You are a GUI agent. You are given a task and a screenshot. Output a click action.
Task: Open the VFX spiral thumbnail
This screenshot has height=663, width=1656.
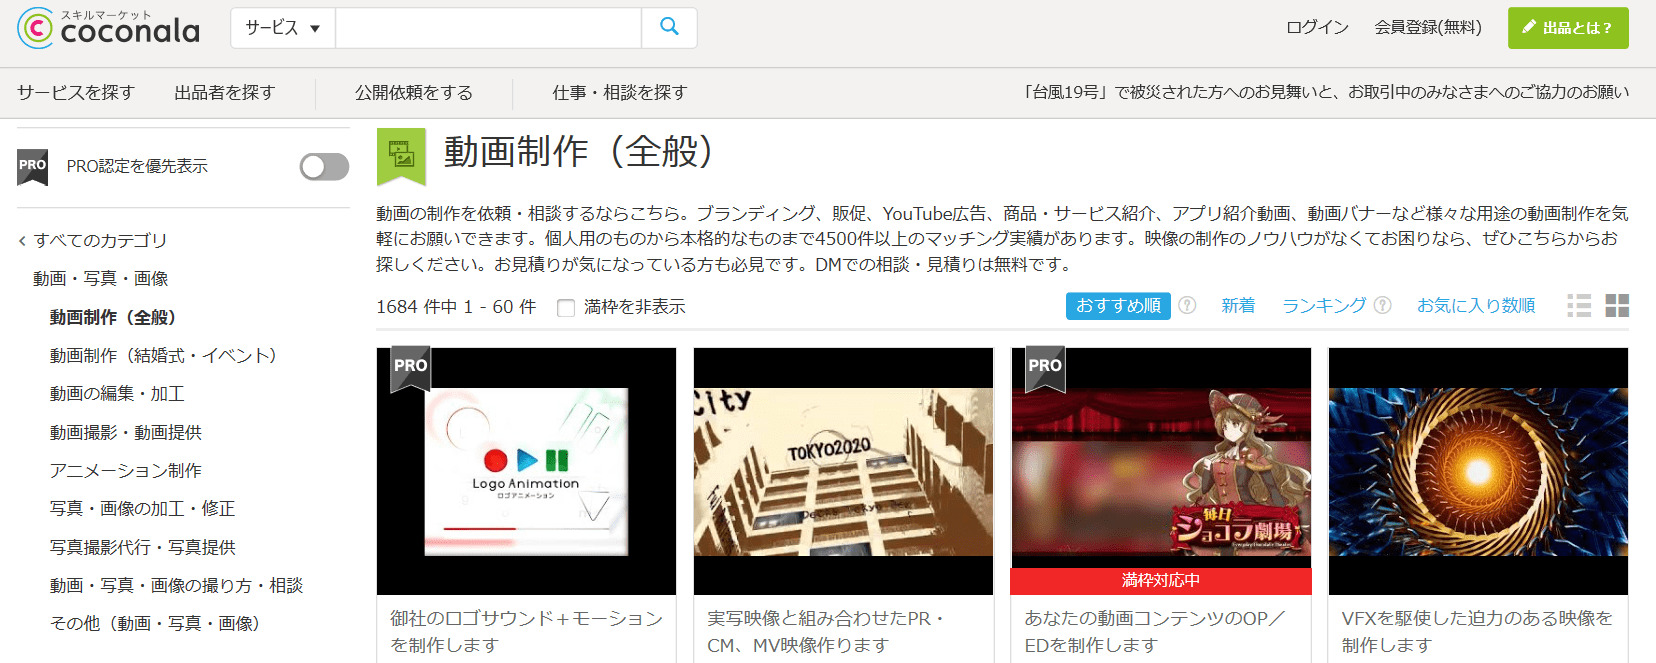point(1478,472)
